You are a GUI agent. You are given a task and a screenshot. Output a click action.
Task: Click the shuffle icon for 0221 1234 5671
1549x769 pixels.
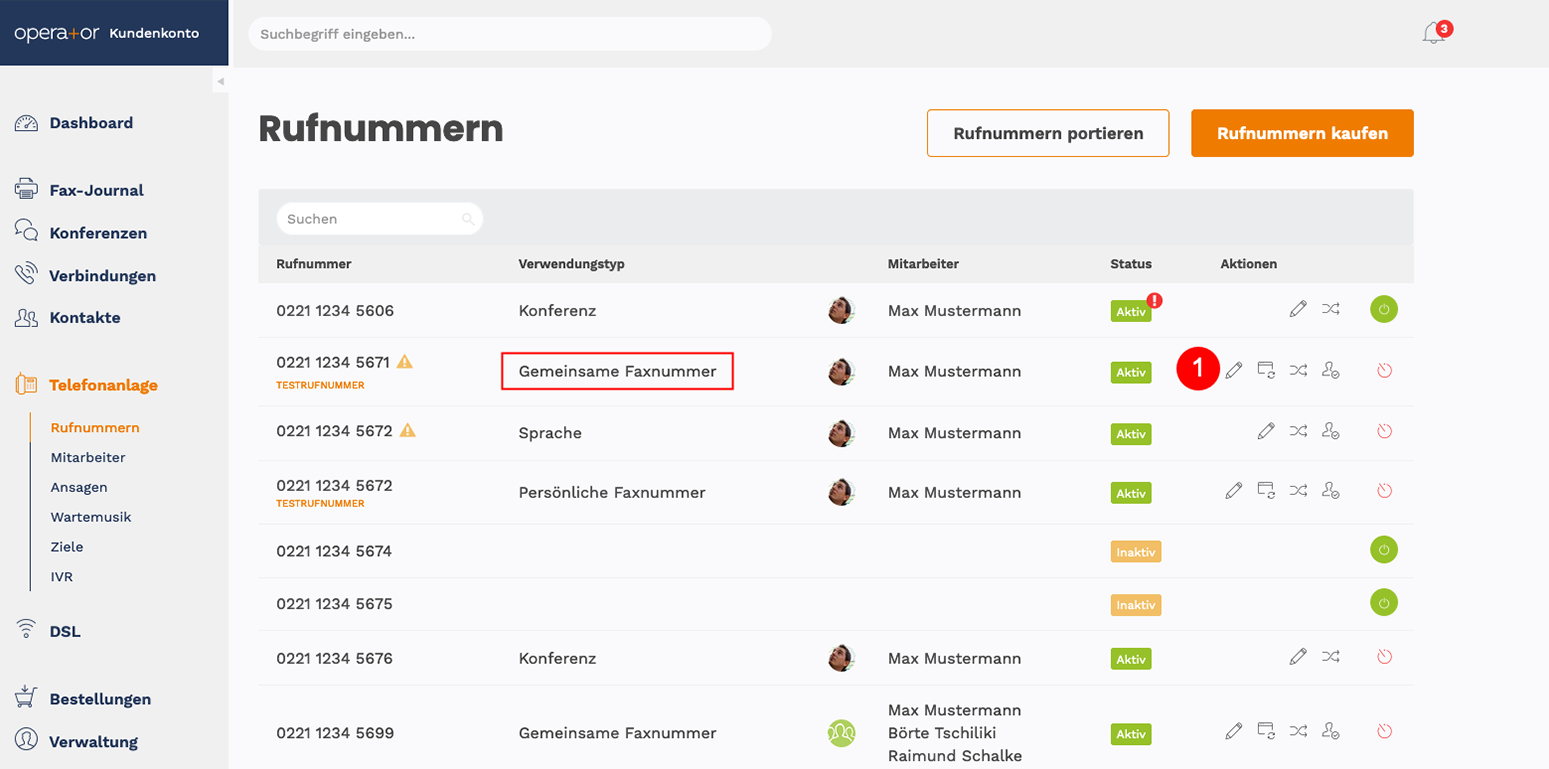(1298, 371)
